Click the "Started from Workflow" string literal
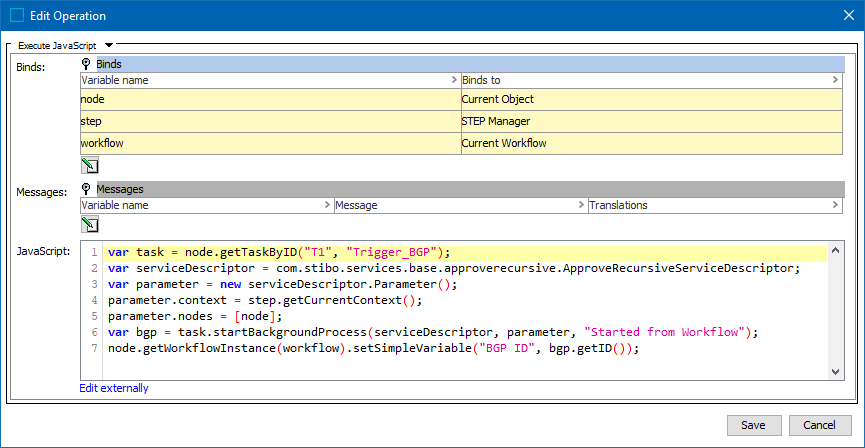The image size is (865, 448). (665, 333)
